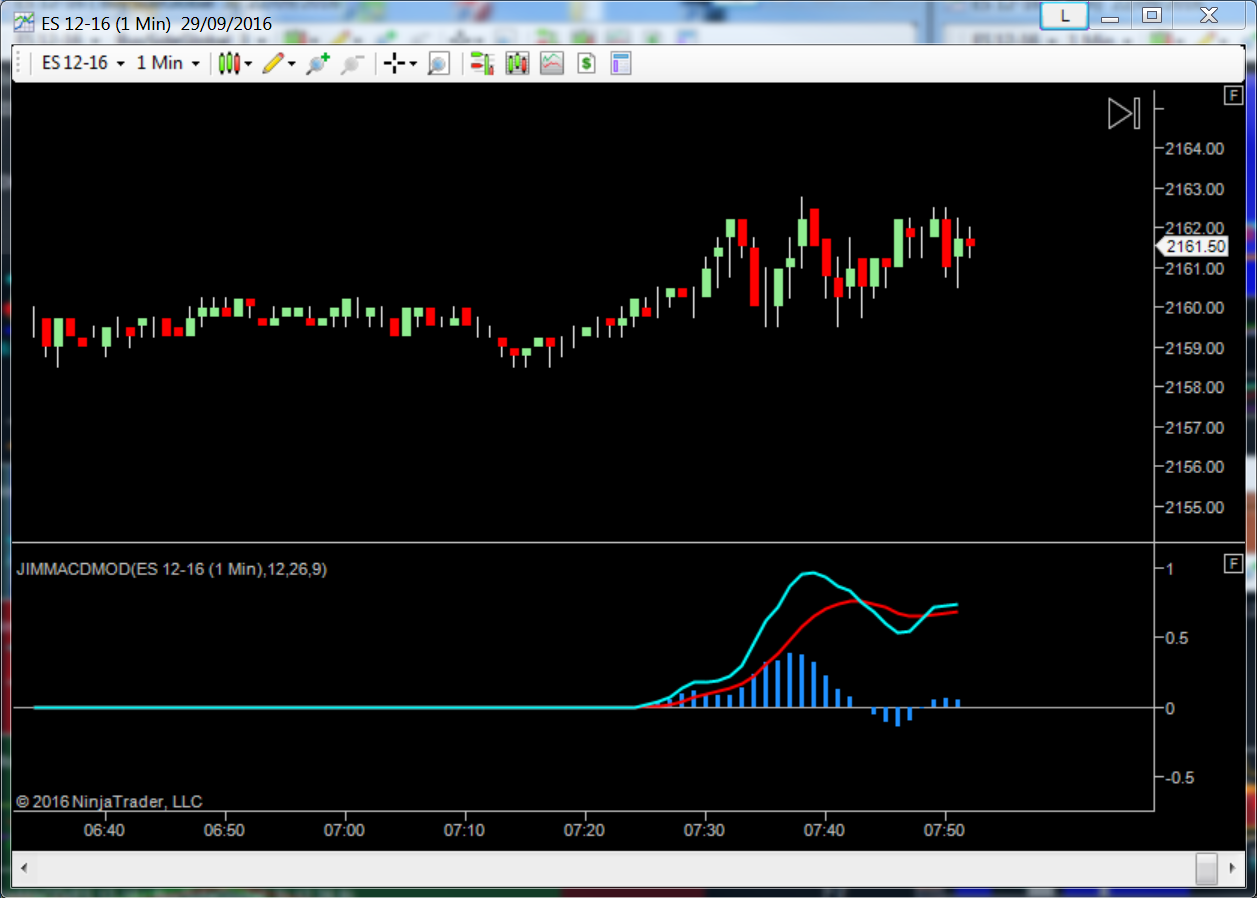Click the zoom frame magnifier icon
This screenshot has height=898, width=1257.
coord(438,64)
